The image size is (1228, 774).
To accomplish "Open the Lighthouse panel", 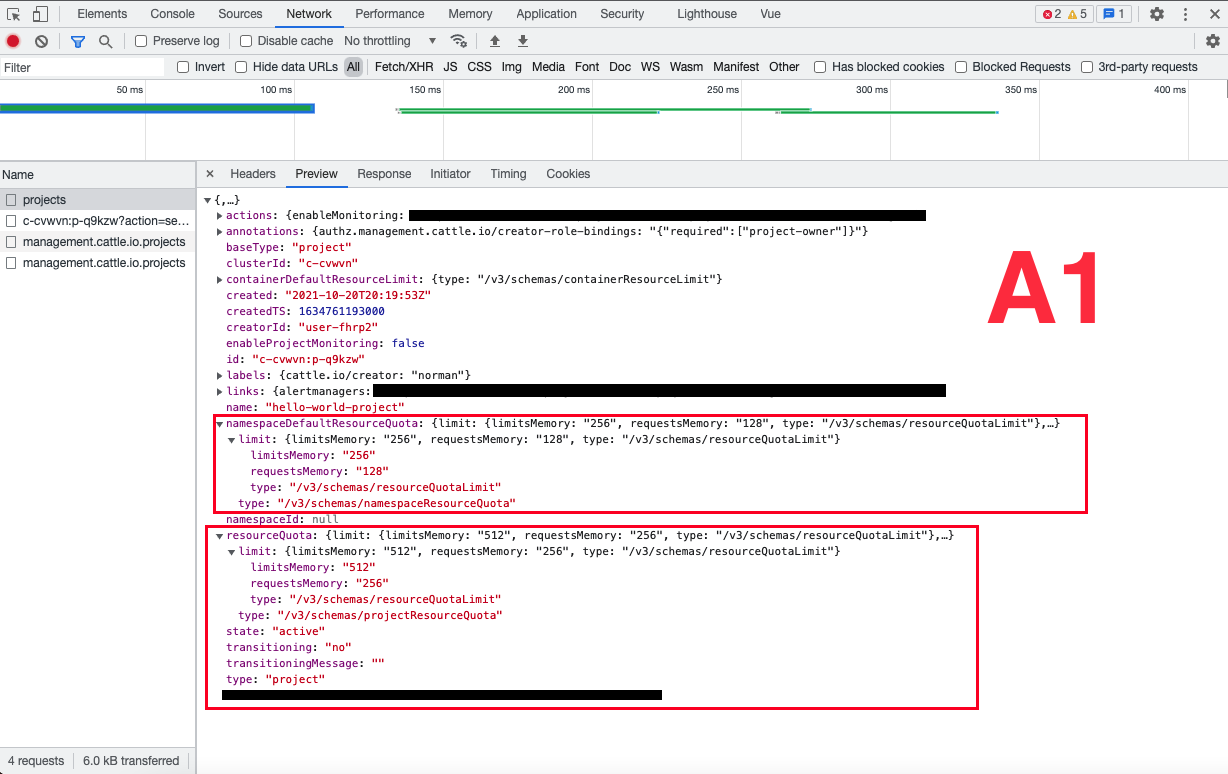I will [x=706, y=14].
